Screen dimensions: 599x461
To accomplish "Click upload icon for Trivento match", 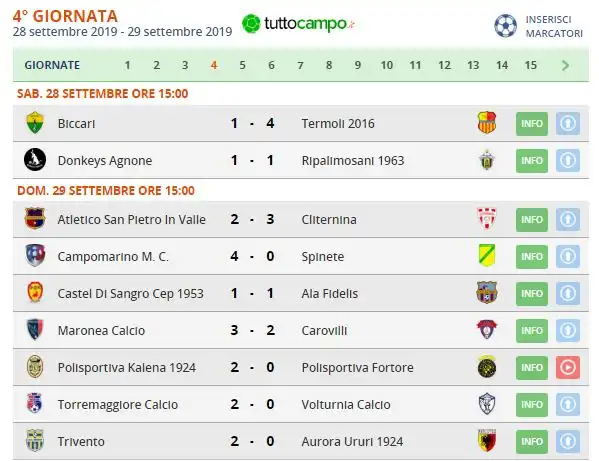I will click(x=568, y=442).
